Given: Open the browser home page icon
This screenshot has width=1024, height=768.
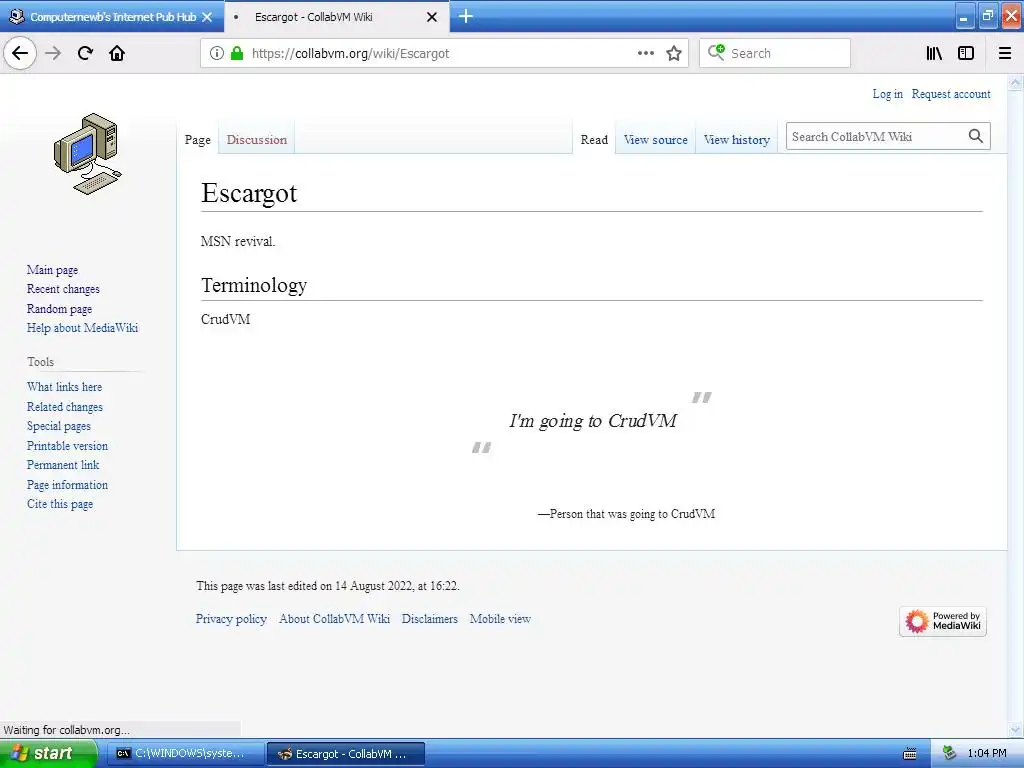Looking at the screenshot, I should (x=117, y=53).
